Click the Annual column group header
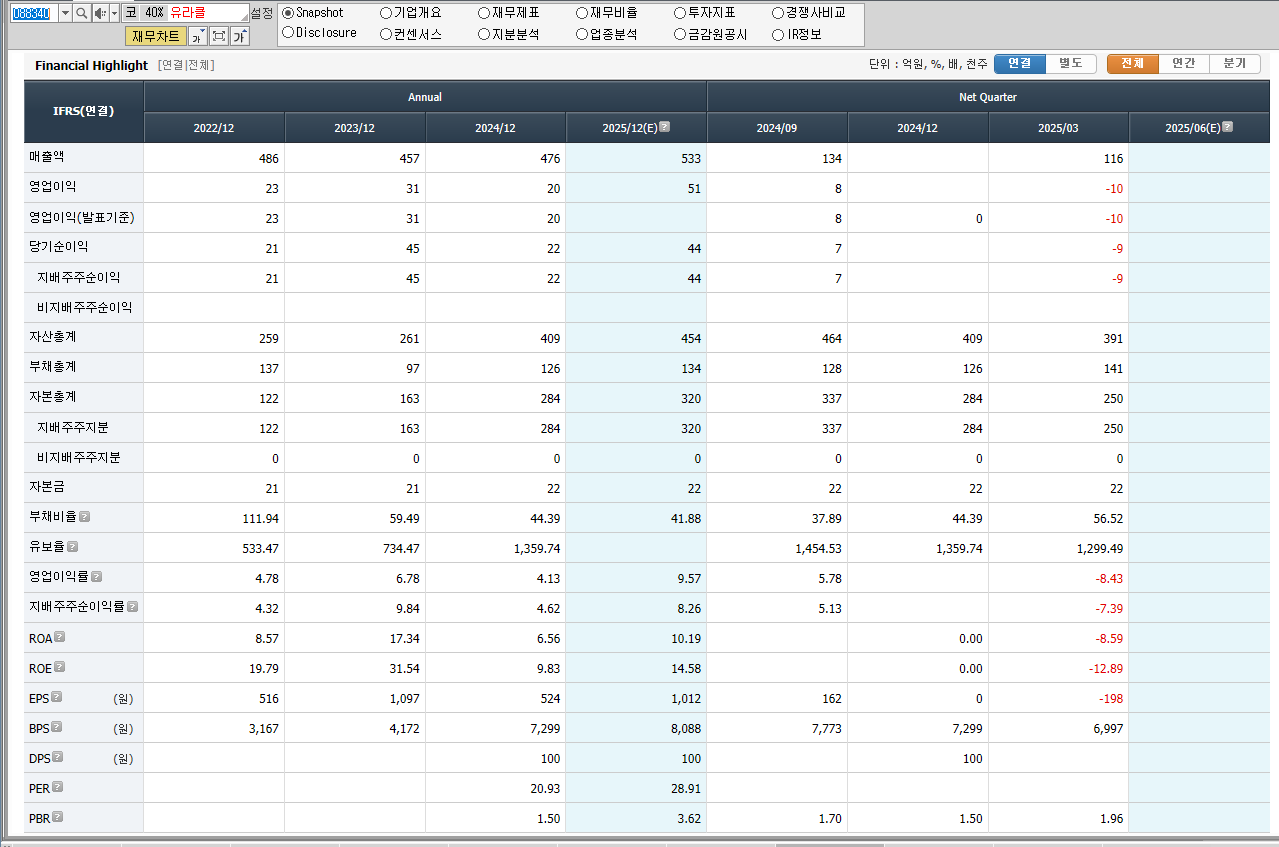 click(425, 97)
